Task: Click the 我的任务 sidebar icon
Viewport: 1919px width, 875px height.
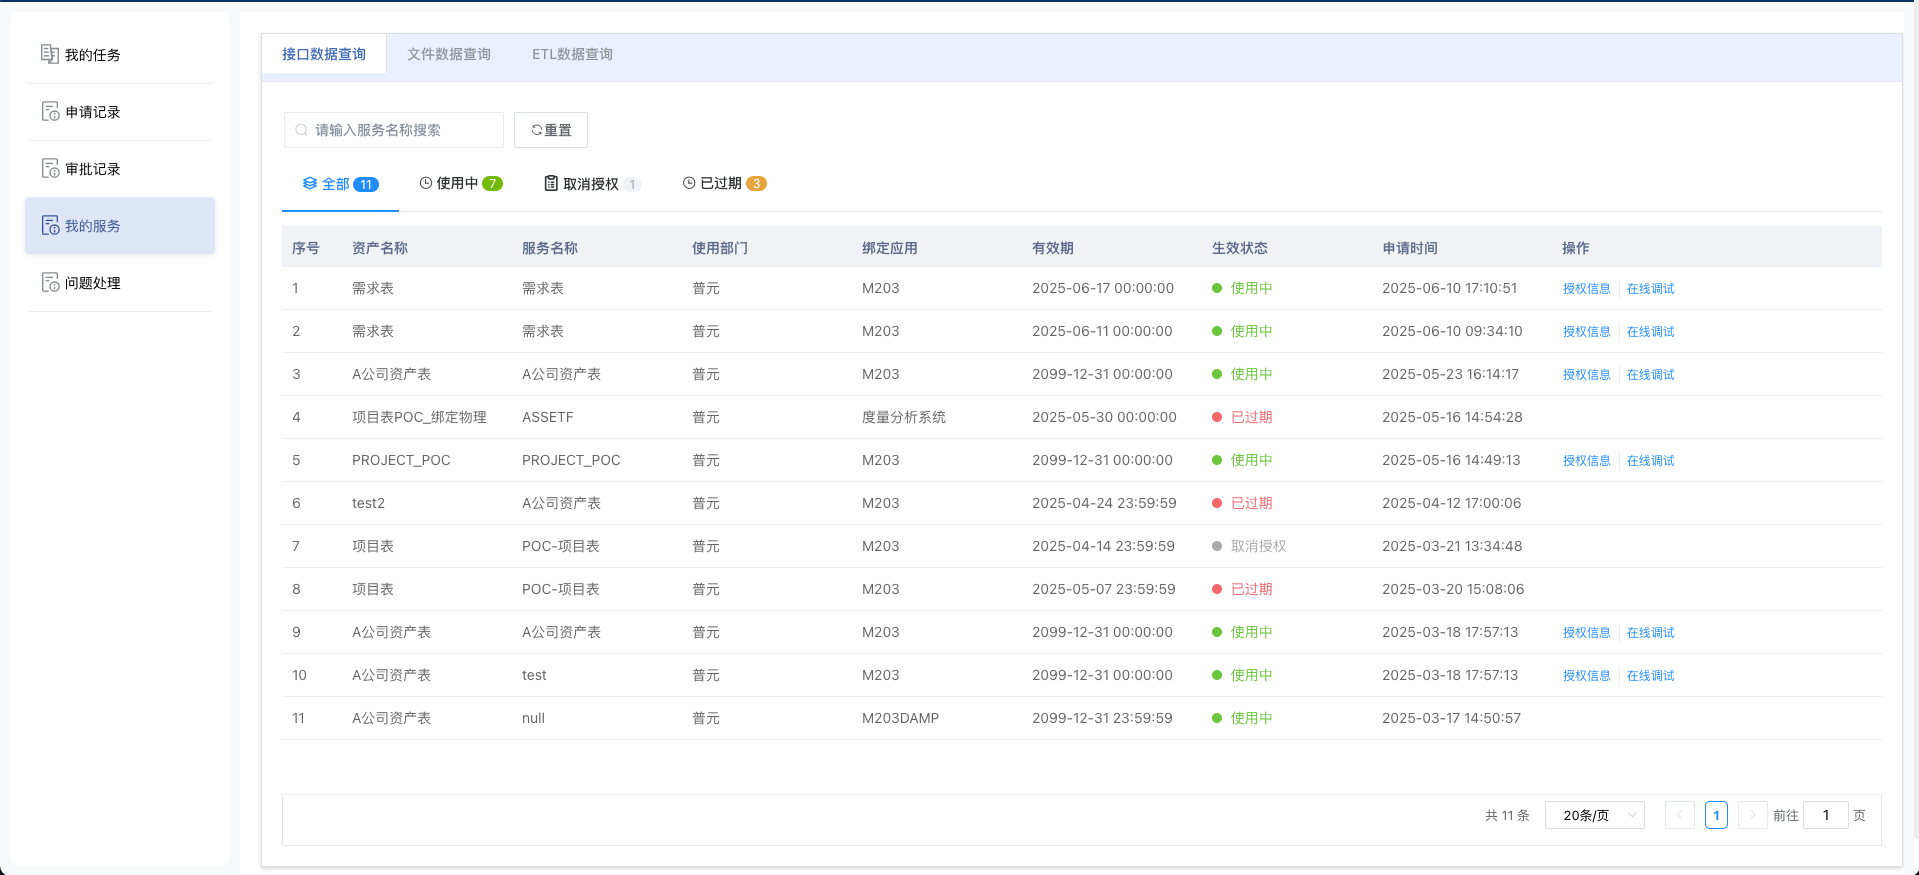Action: (49, 54)
